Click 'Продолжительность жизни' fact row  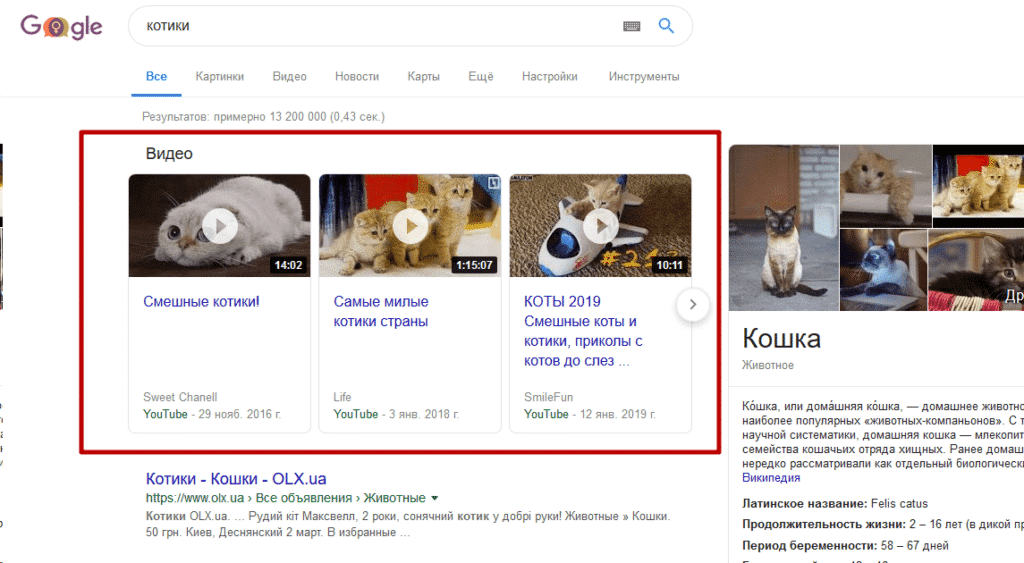883,524
